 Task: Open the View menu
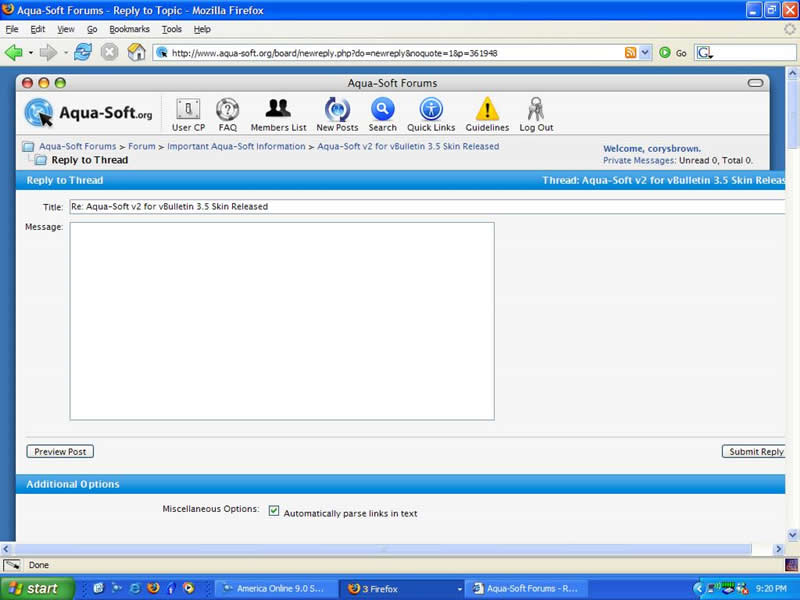click(x=66, y=29)
